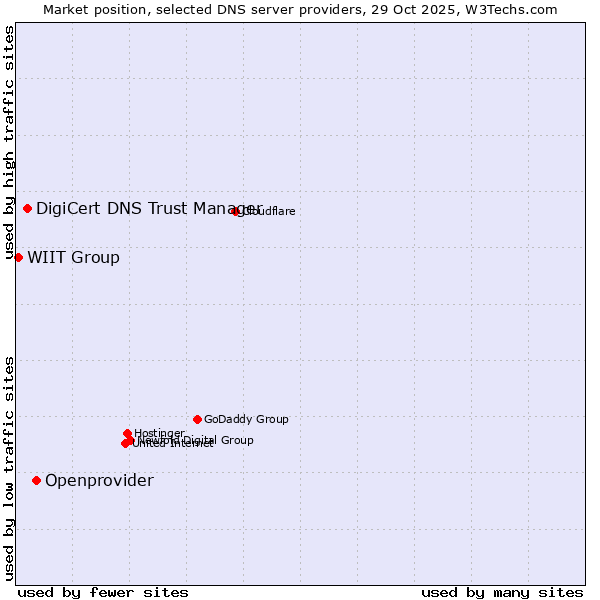Open the WIIT Group text label

pos(73,258)
